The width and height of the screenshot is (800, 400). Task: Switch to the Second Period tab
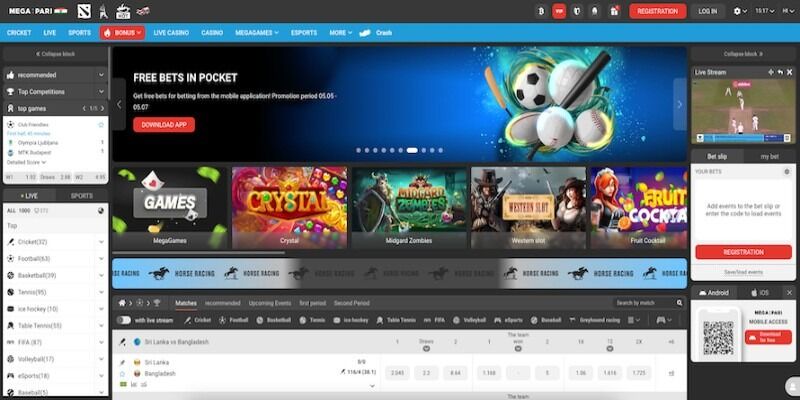(352, 303)
